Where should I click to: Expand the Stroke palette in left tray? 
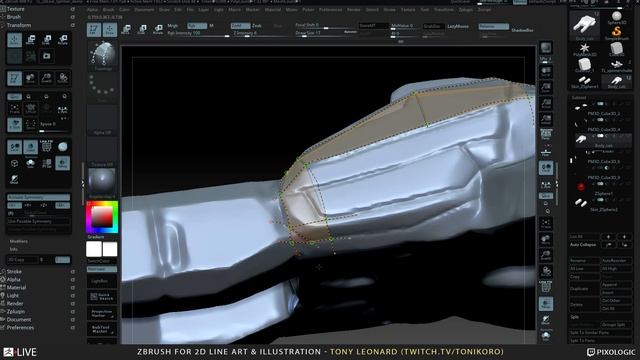point(14,271)
